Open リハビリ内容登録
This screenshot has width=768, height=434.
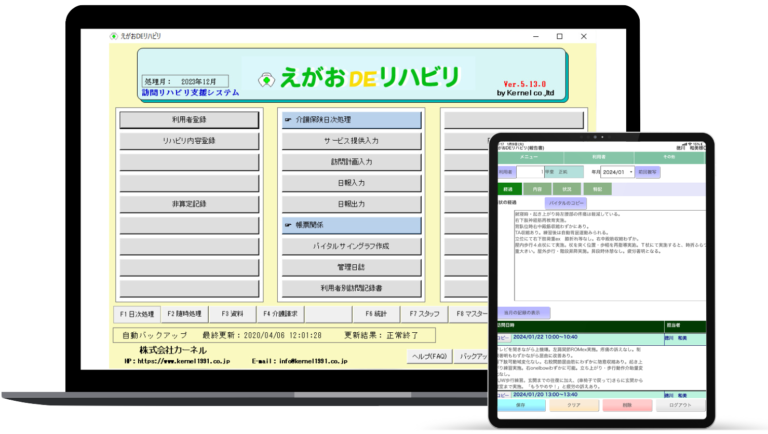coord(189,141)
